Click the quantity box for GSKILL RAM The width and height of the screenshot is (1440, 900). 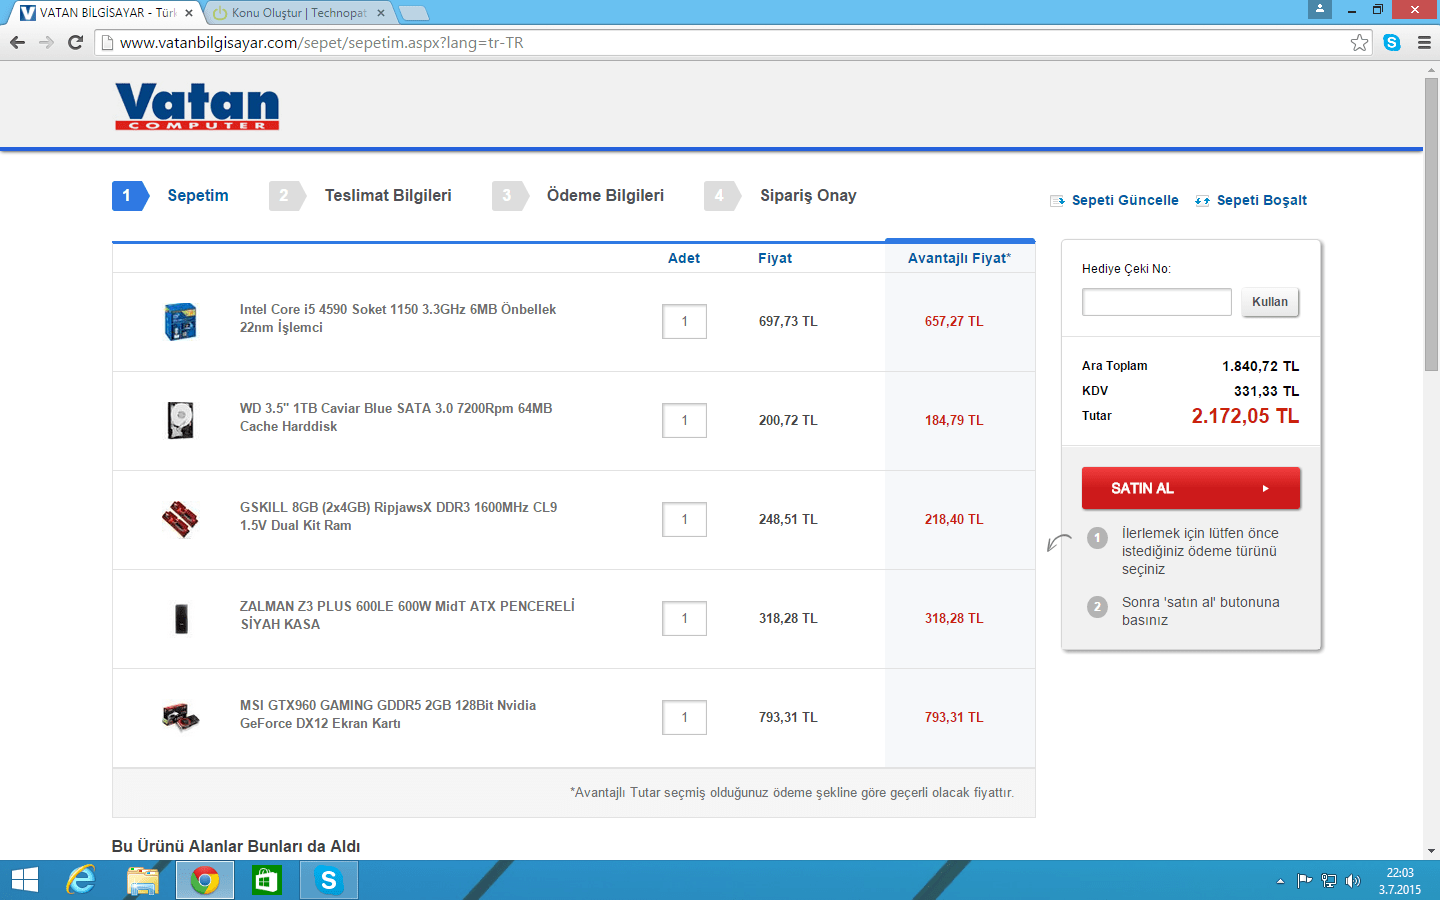(x=684, y=519)
